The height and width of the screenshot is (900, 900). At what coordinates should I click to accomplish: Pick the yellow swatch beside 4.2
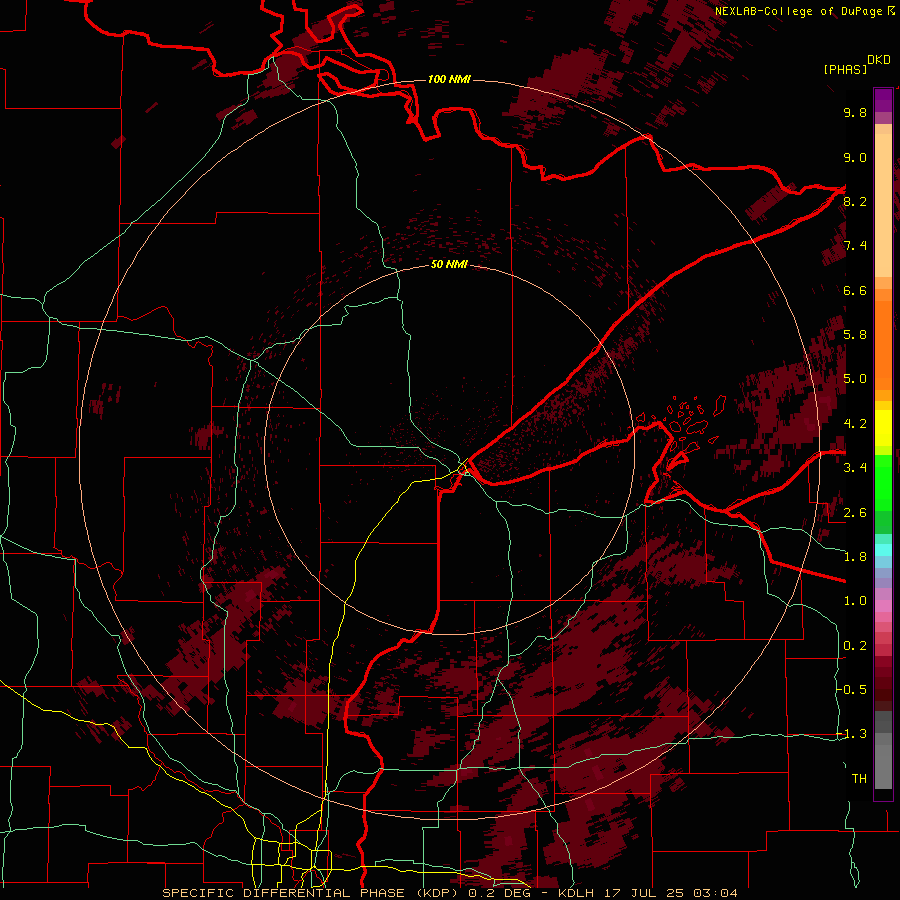click(883, 428)
